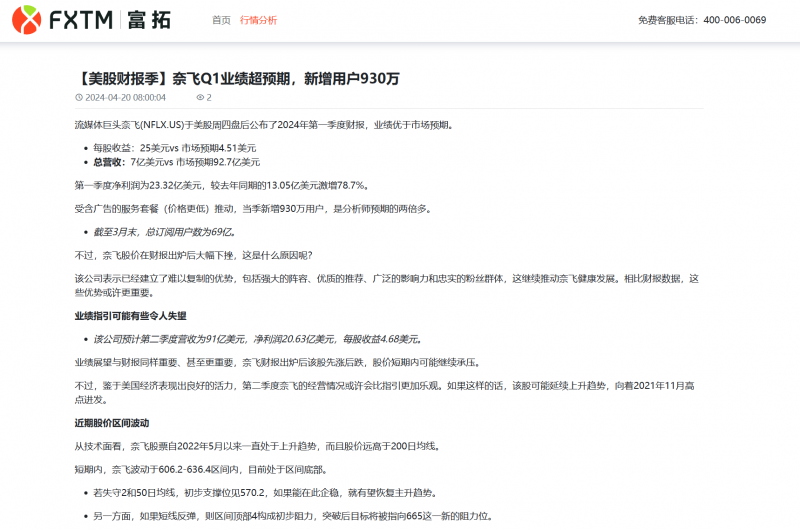Open the 首页 home menu item
This screenshot has height=530, width=800.
221,20
